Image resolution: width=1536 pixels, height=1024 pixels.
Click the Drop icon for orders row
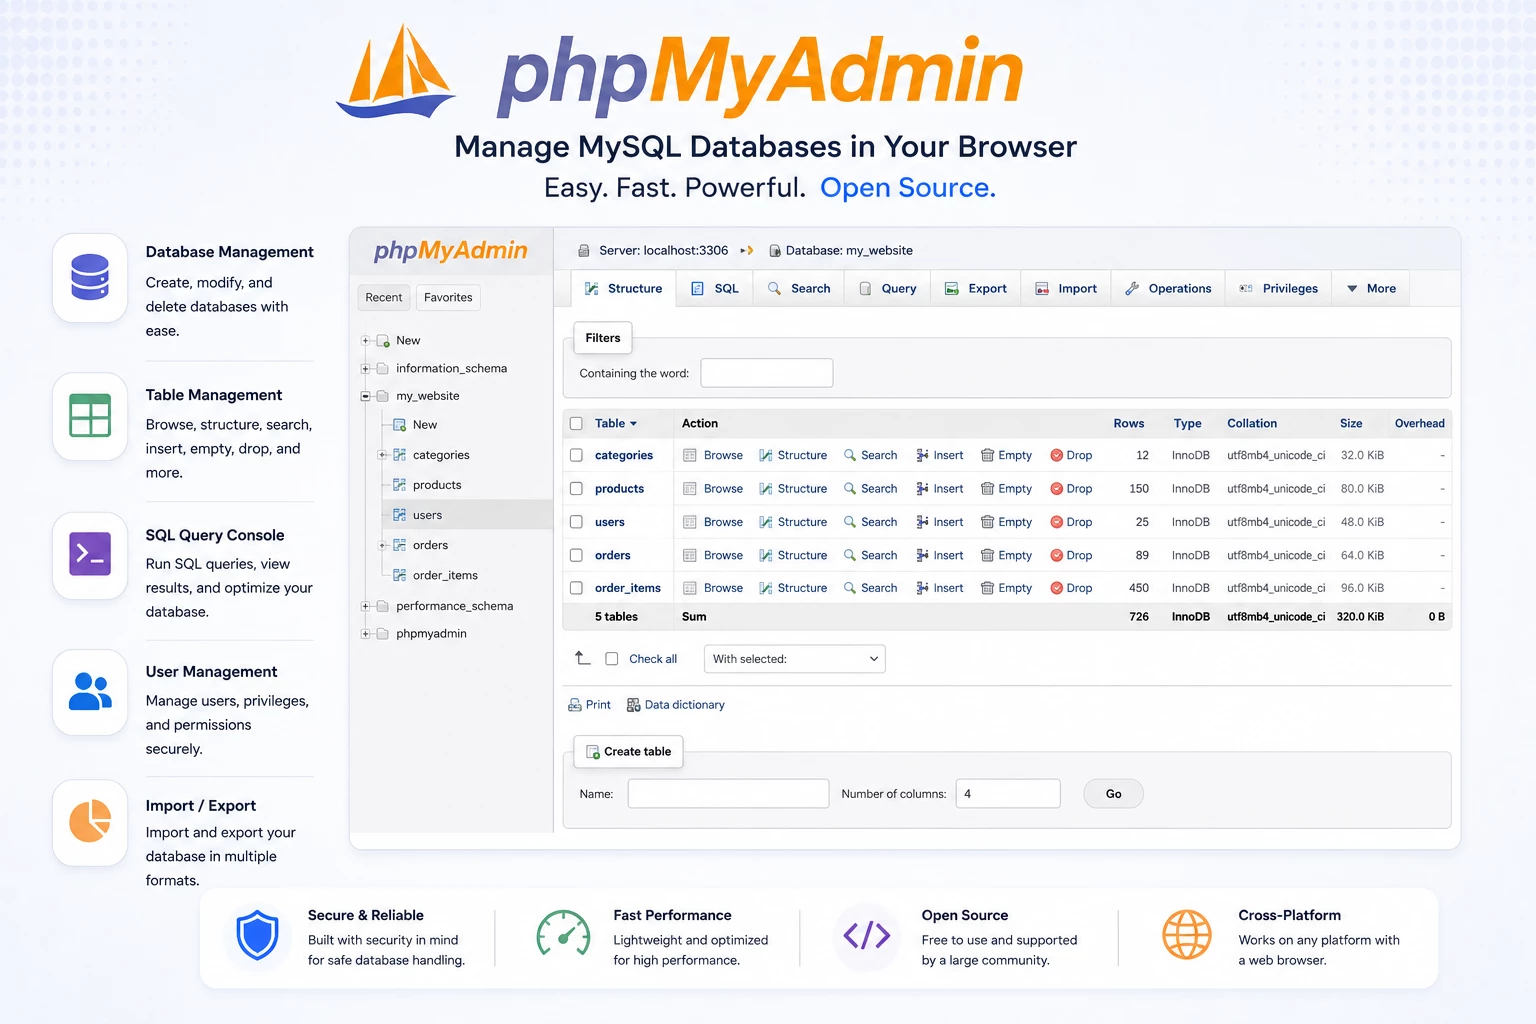coord(1056,555)
